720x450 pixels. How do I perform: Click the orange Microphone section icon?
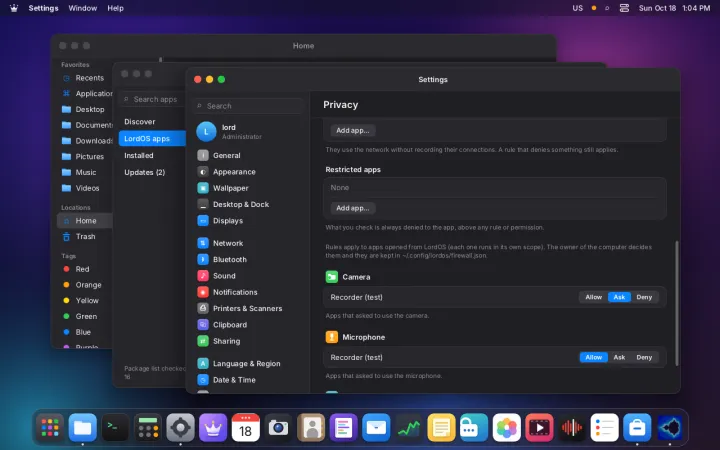click(332, 337)
